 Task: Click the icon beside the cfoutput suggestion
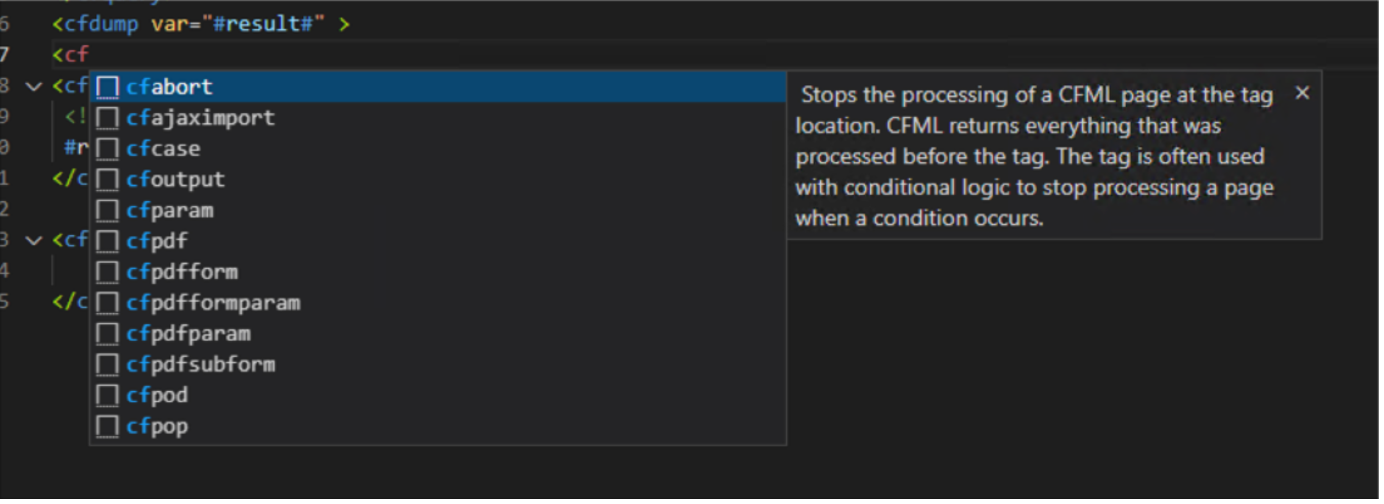click(107, 180)
